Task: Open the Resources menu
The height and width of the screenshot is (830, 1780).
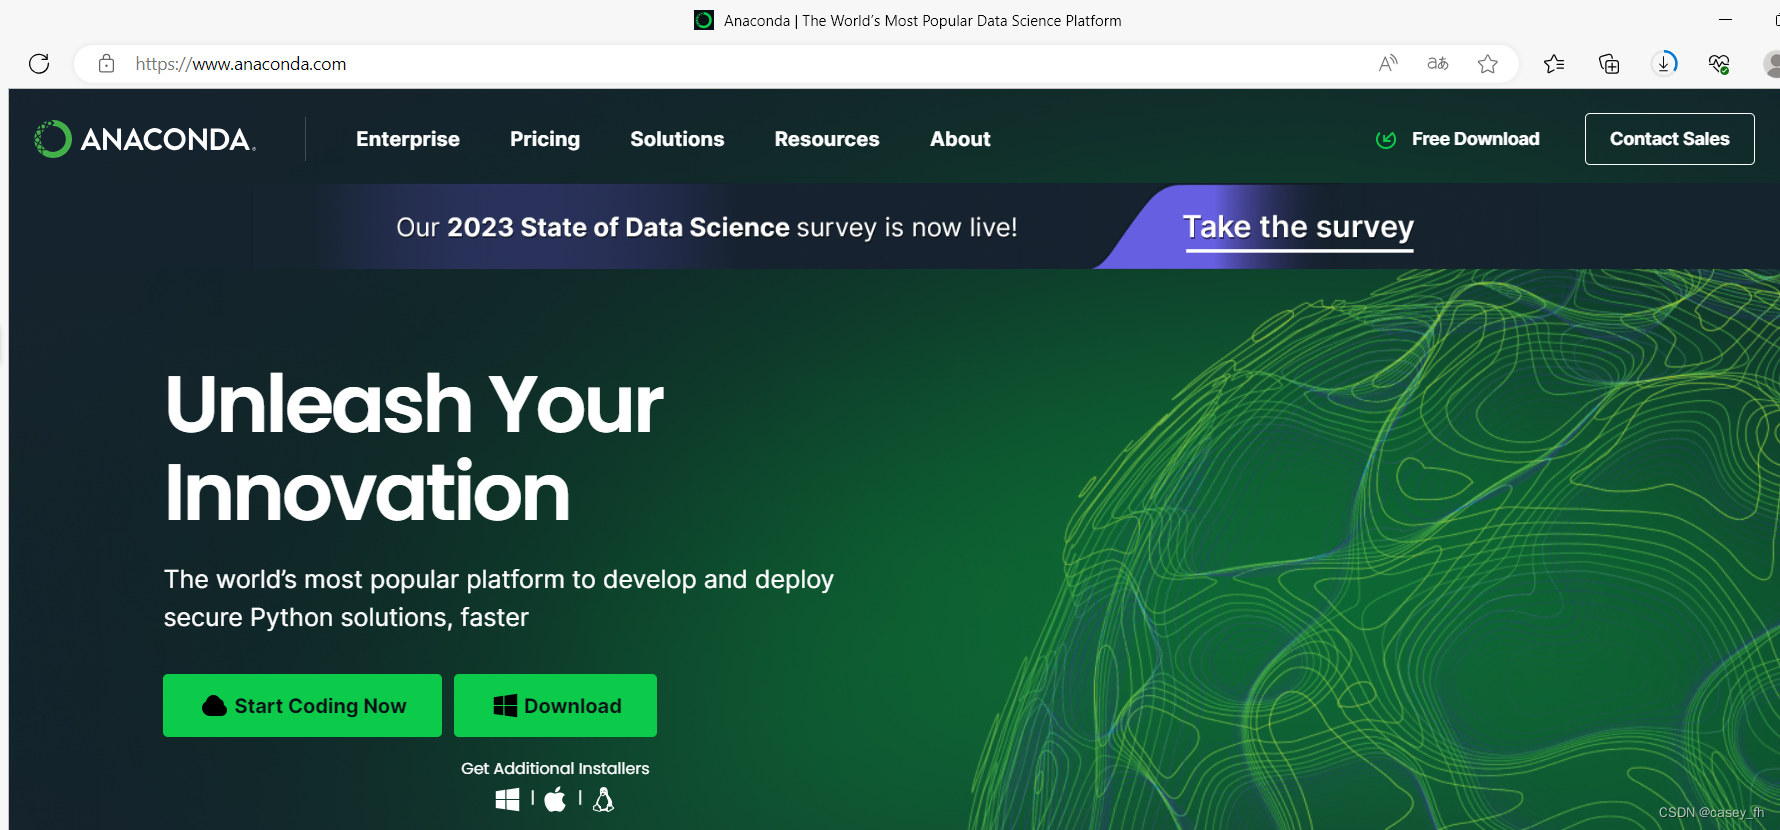Action: pos(827,139)
